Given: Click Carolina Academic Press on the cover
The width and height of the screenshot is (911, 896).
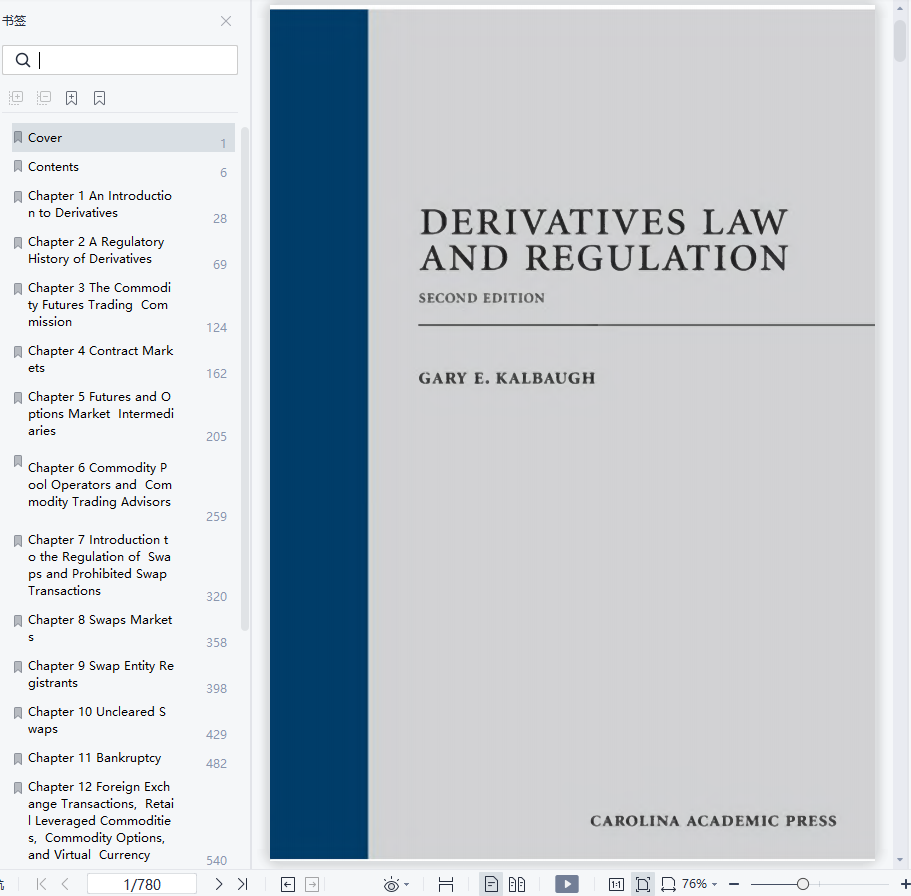Looking at the screenshot, I should click(x=713, y=820).
